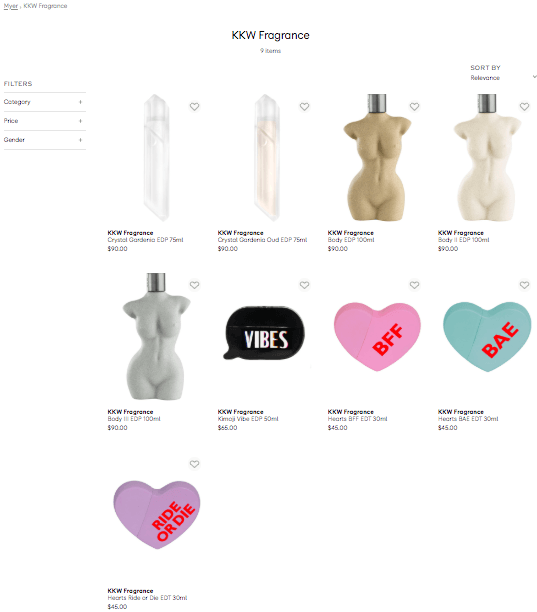Select the pink BFF heart bottle image
The height and width of the screenshot is (612, 537).
tap(377, 336)
